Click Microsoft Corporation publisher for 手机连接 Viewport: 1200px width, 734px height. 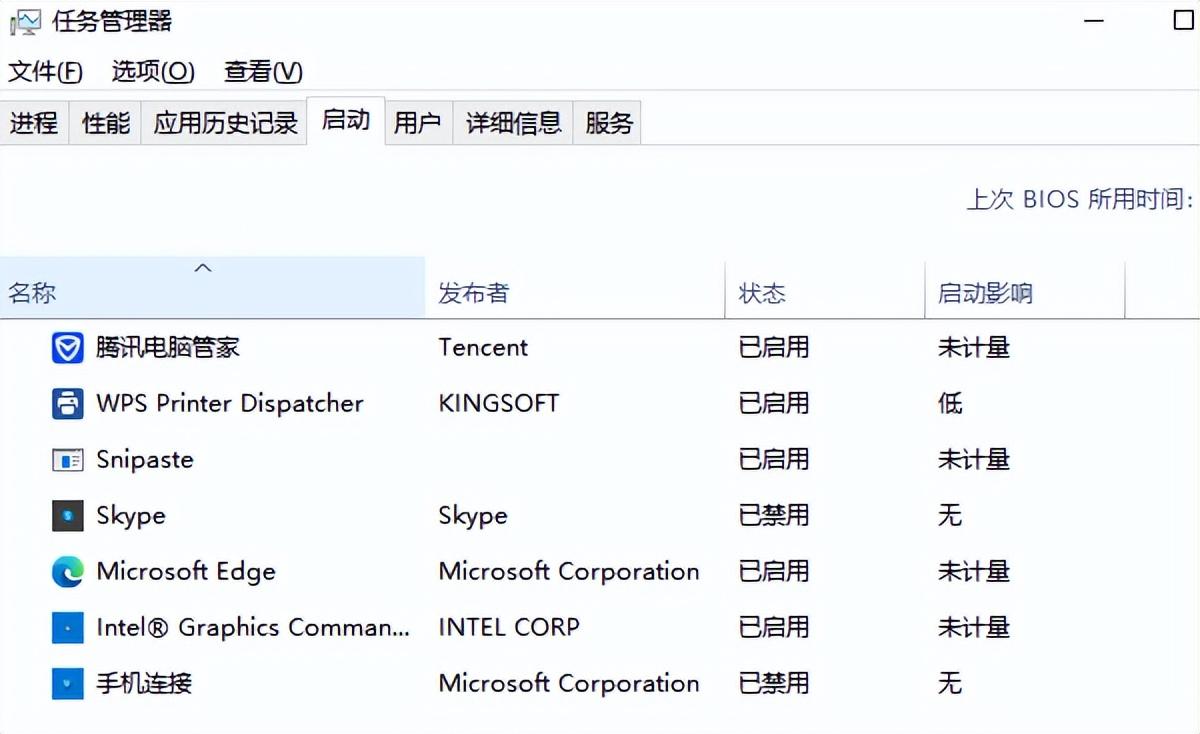click(569, 684)
